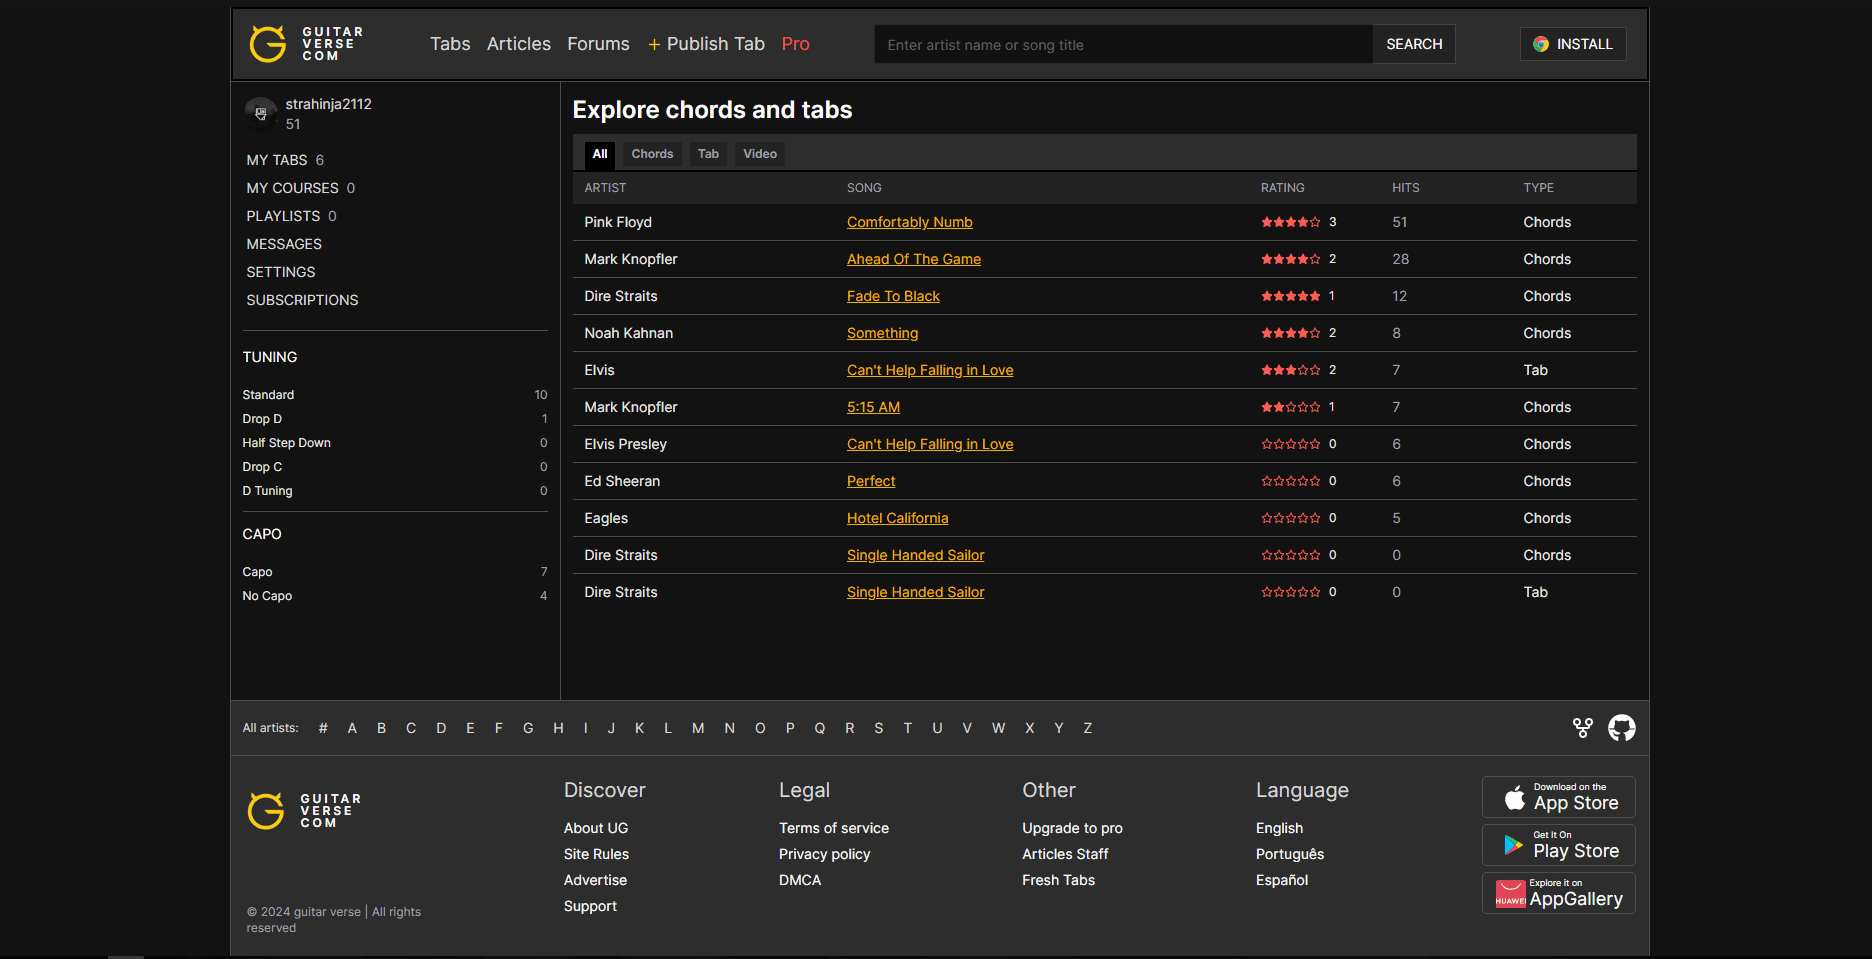1874x959 pixels.
Task: Click the fork icon beside GitHub
Action: (x=1582, y=728)
